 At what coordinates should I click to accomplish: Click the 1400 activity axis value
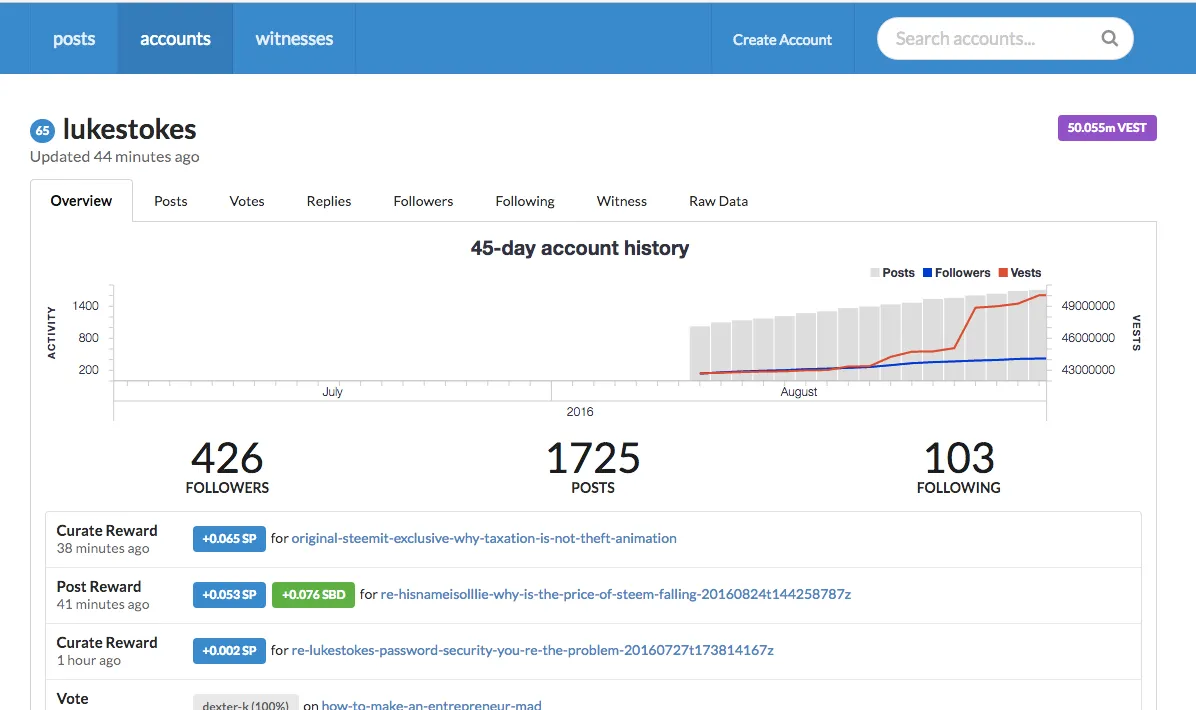(x=85, y=306)
